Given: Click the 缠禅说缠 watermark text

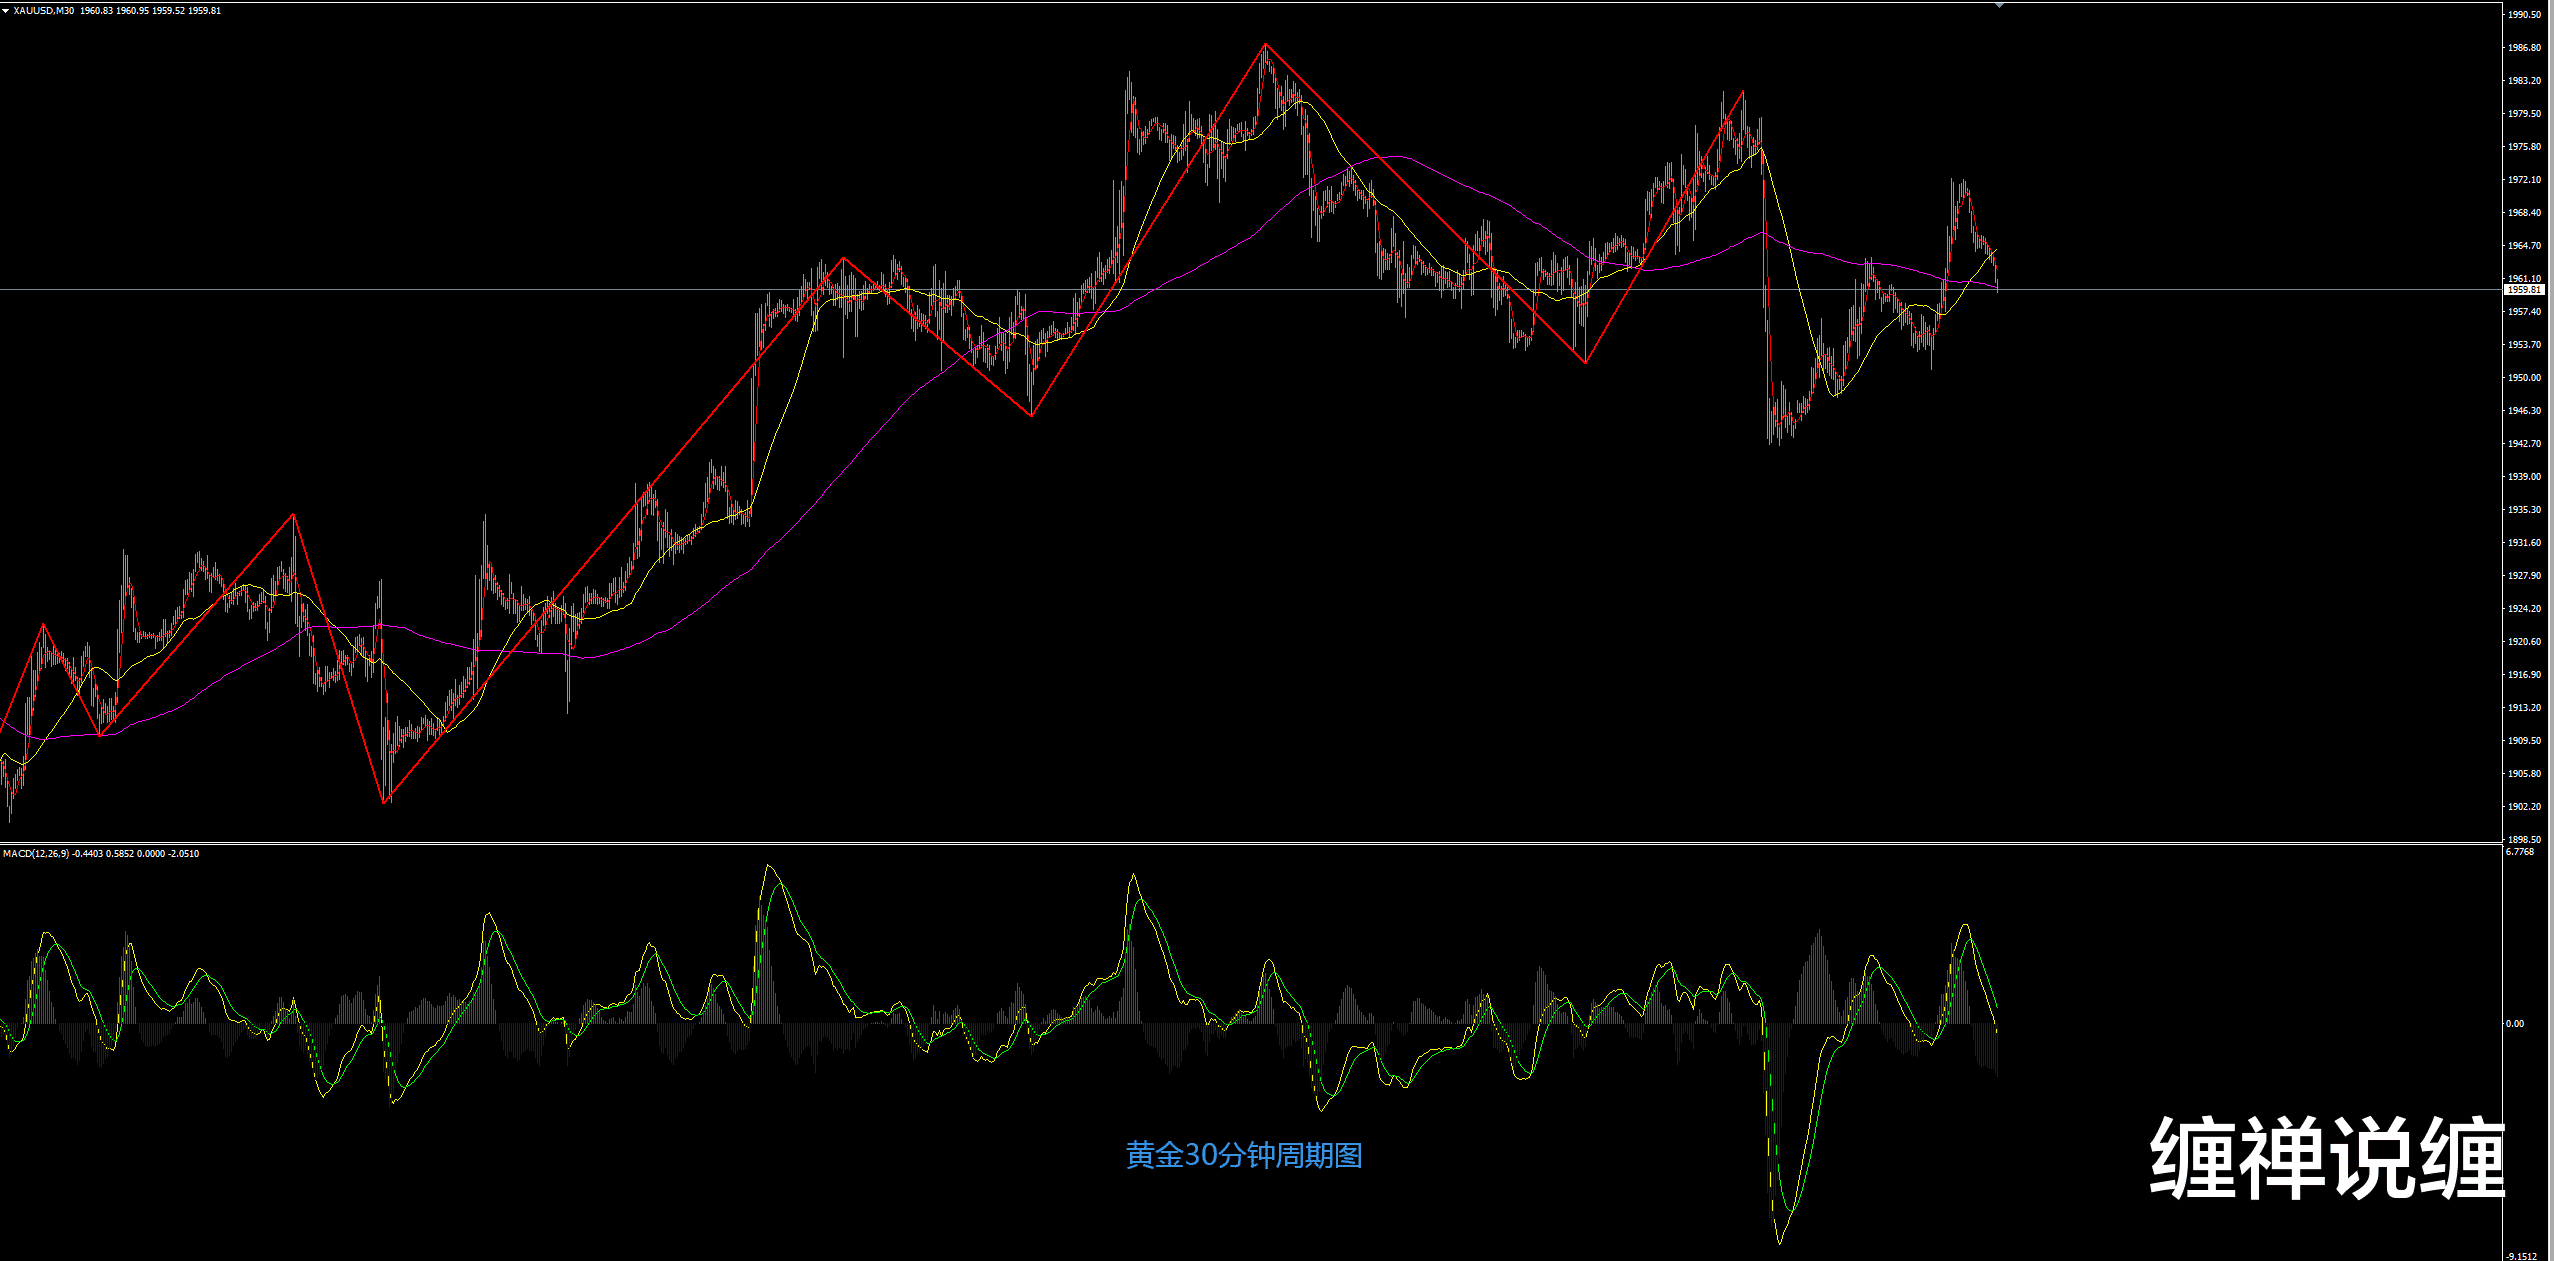Looking at the screenshot, I should click(2327, 1158).
